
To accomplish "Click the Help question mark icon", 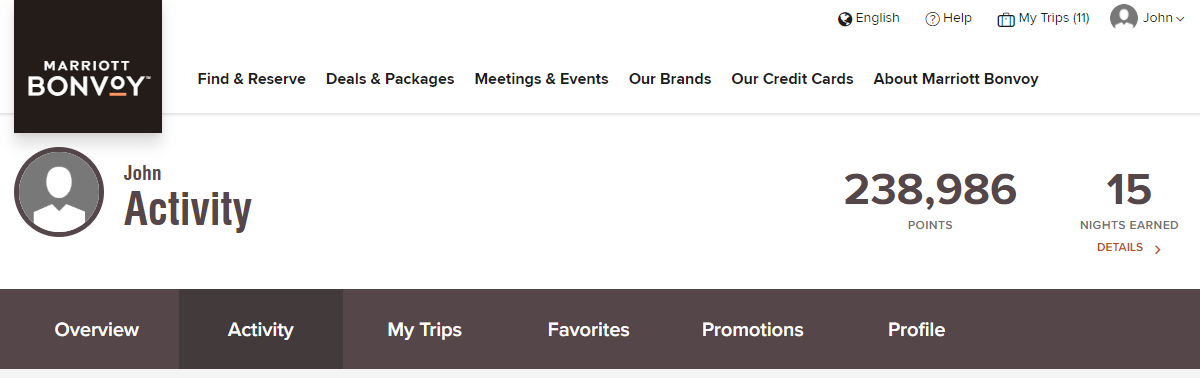I will 932,19.
